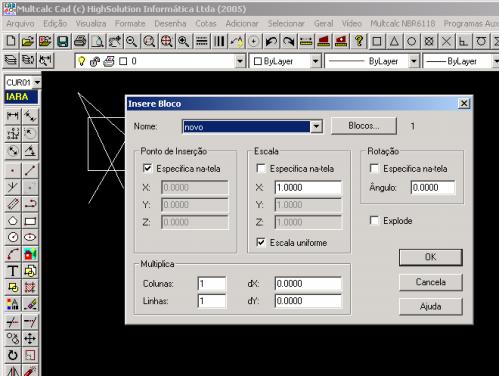
Task: Select the polygon drawing tool
Action: (x=13, y=221)
